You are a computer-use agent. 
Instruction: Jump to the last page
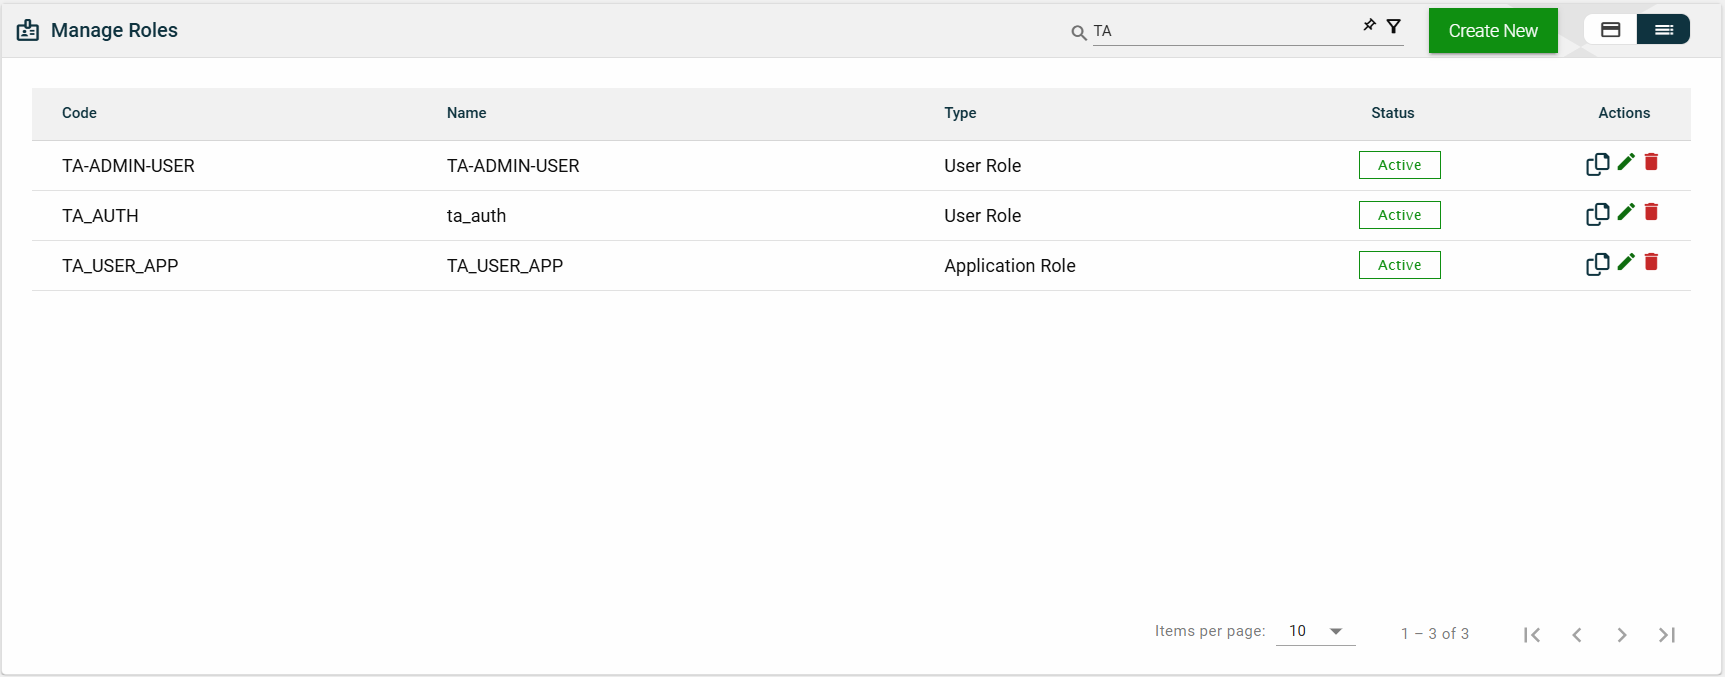pyautogui.click(x=1666, y=635)
